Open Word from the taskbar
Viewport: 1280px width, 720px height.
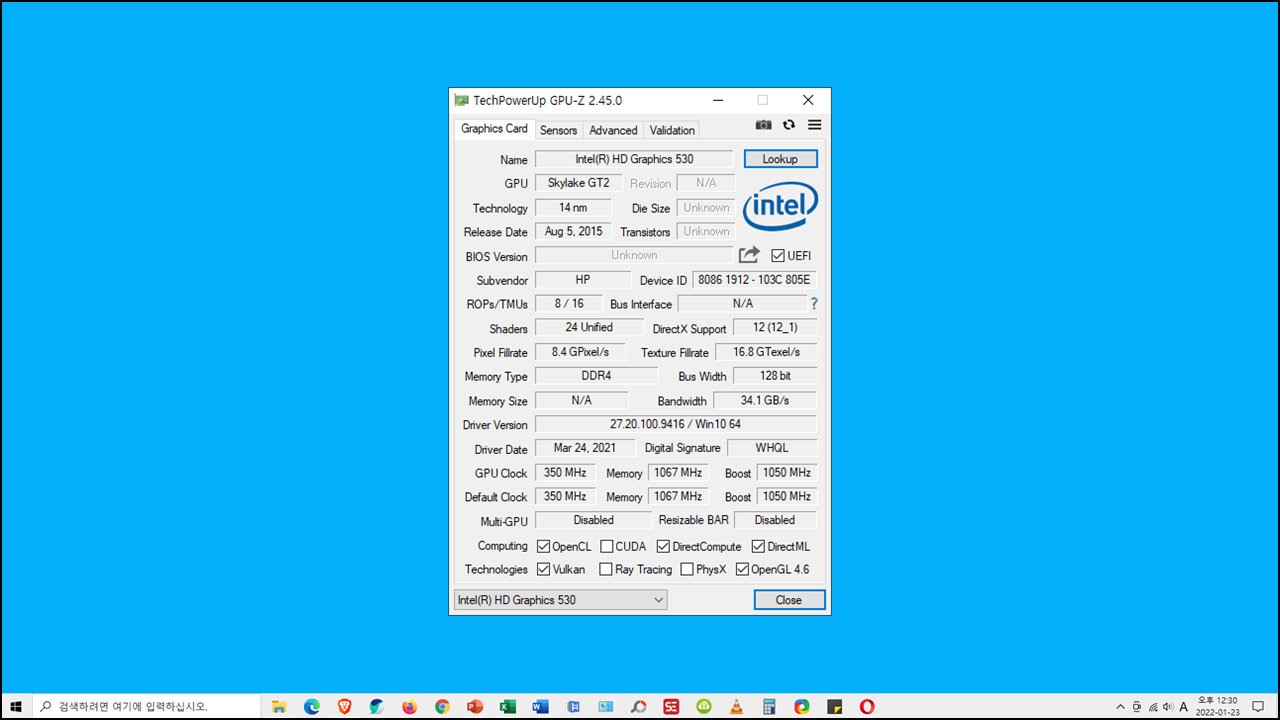point(540,706)
